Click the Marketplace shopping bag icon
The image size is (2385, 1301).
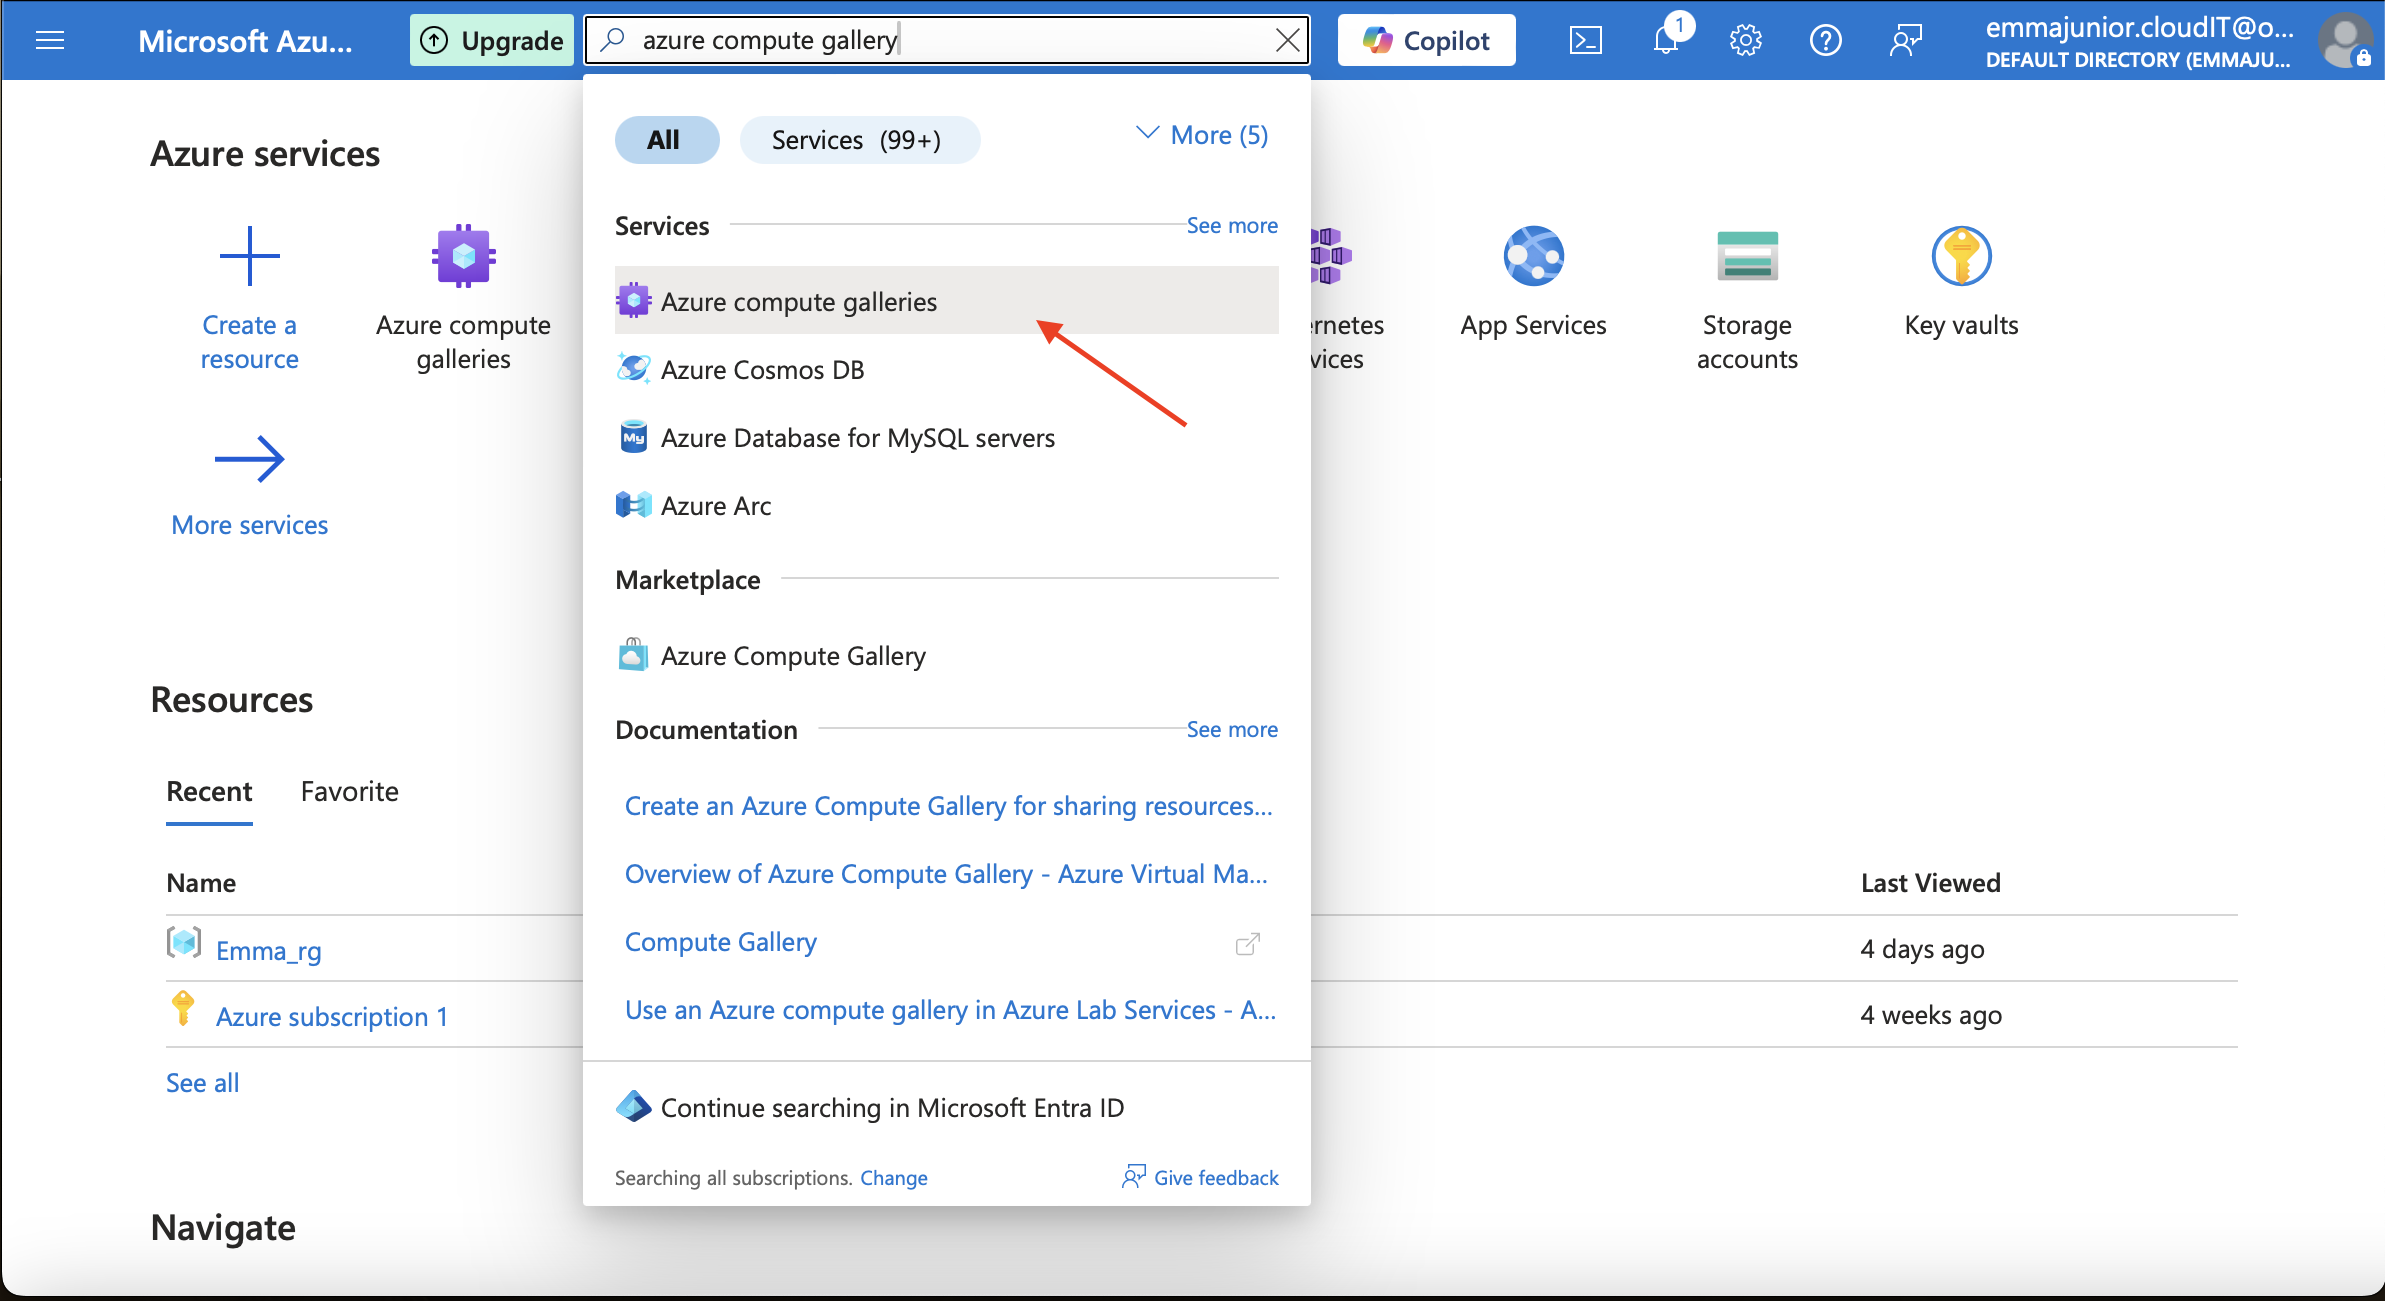(633, 655)
